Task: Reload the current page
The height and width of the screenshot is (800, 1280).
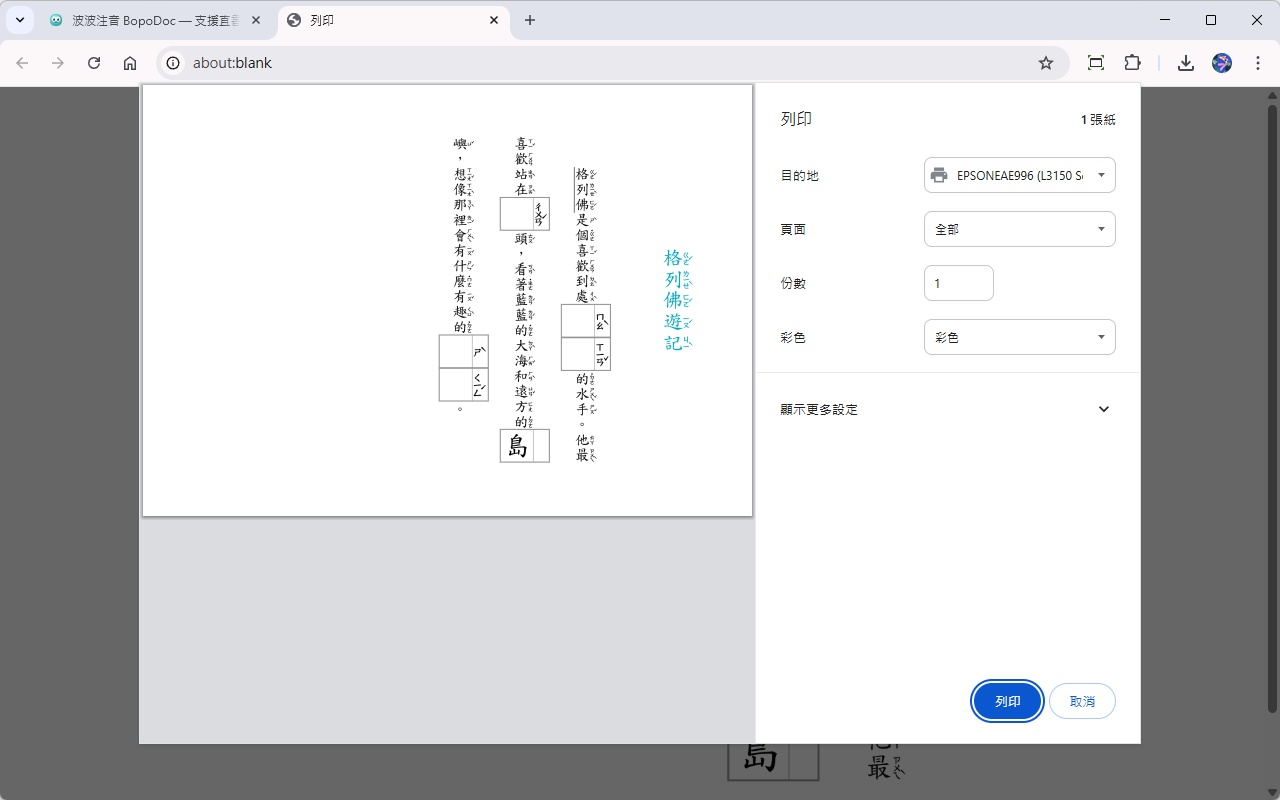Action: (93, 62)
